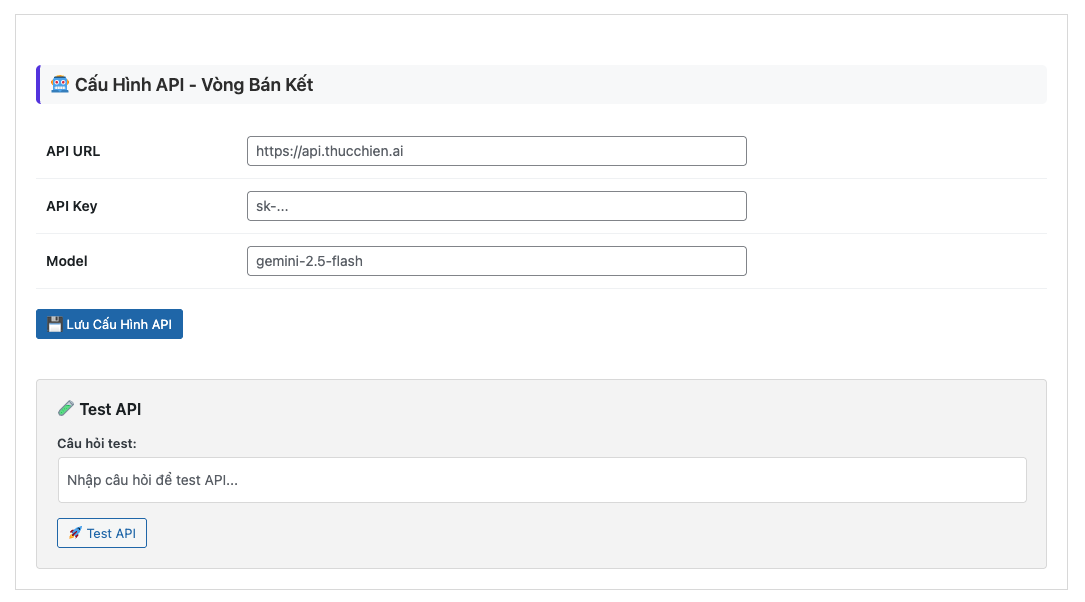The height and width of the screenshot is (602, 1085).
Task: Click the gemini-2.5-flash text in Model field
Action: click(309, 261)
